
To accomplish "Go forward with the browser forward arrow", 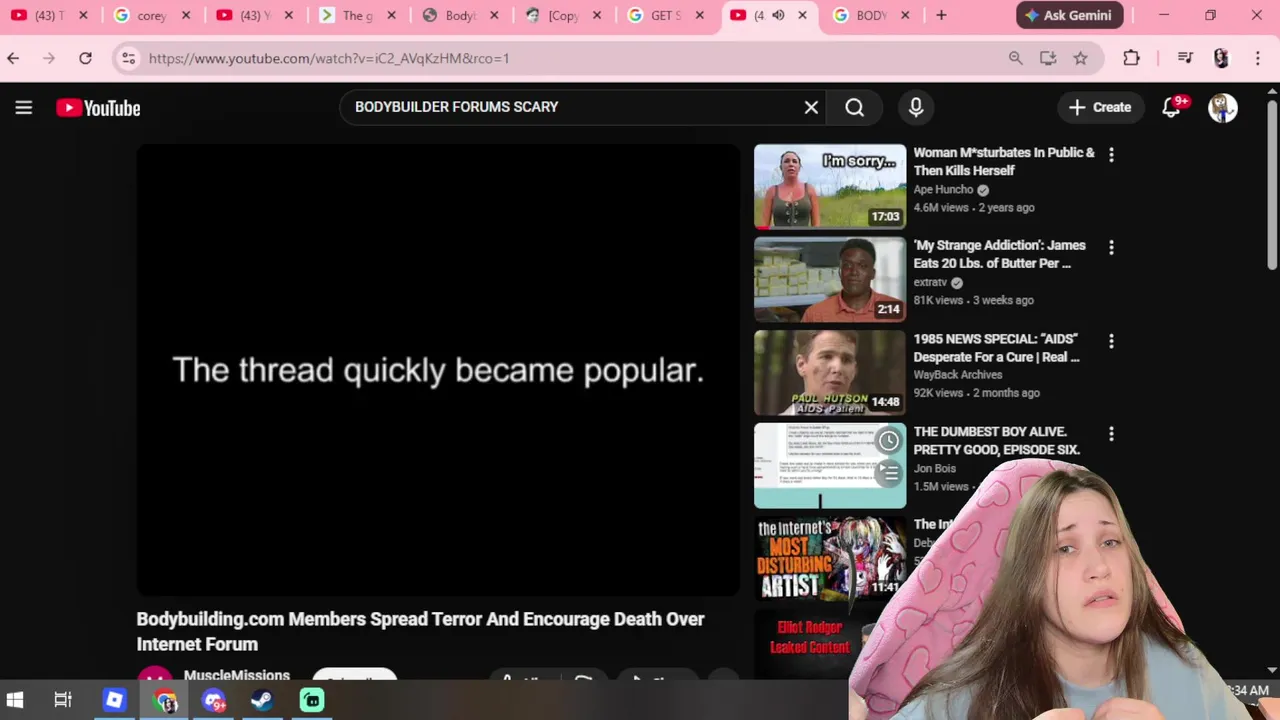I will tap(48, 58).
